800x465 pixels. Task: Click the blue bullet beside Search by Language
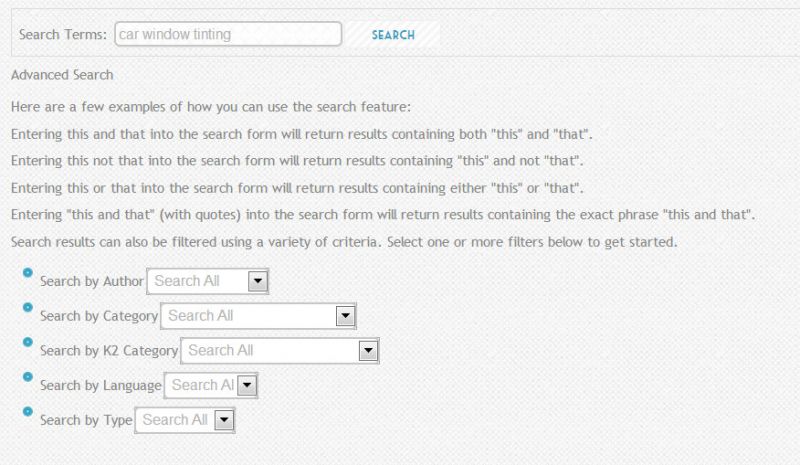coord(28,377)
